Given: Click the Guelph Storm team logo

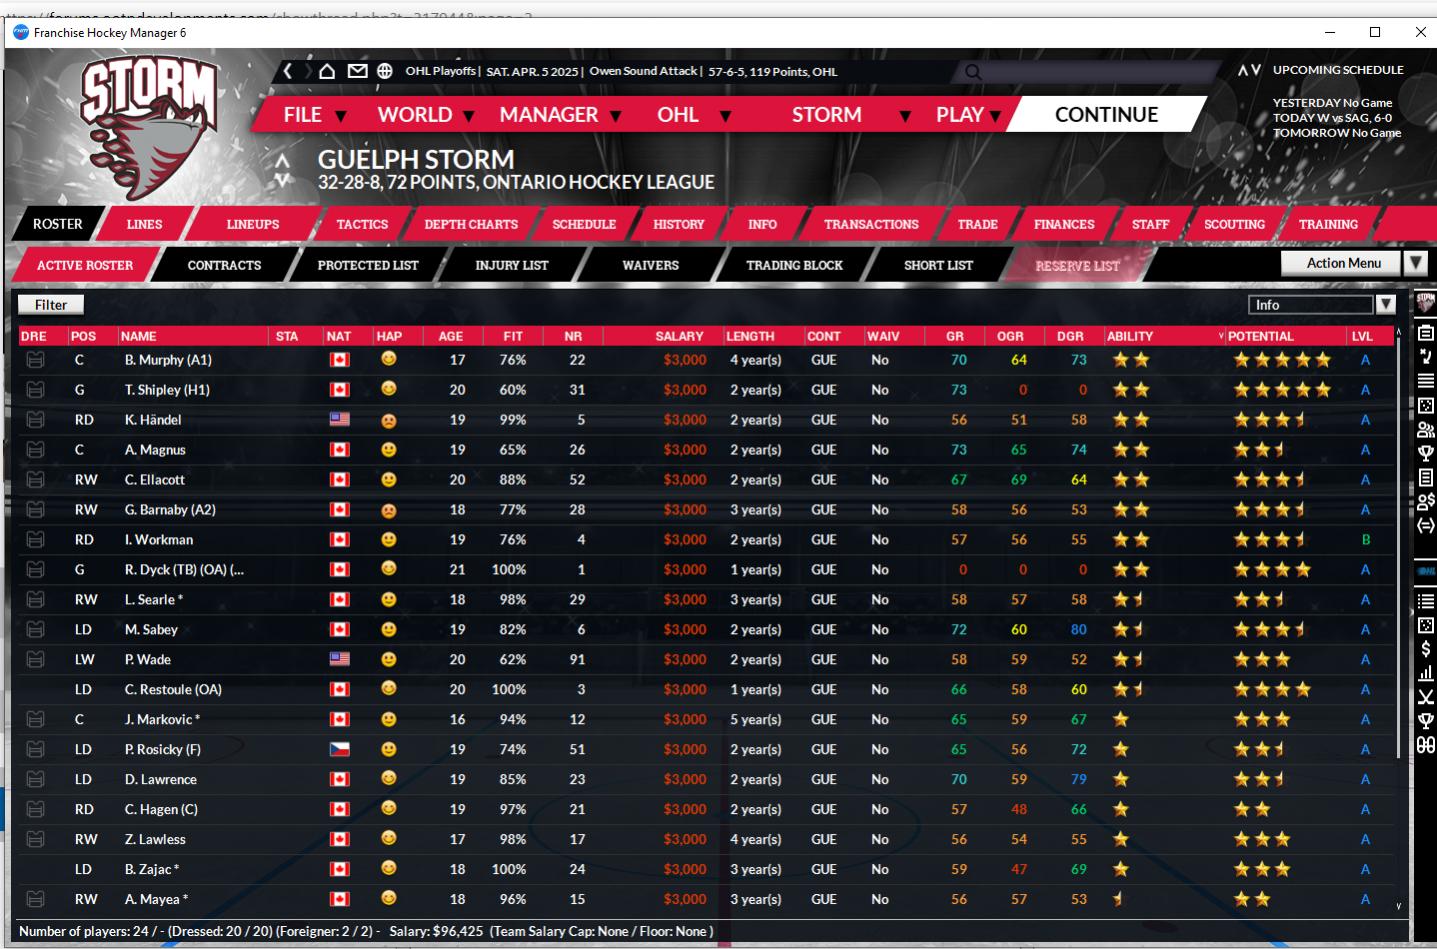Looking at the screenshot, I should (x=150, y=126).
